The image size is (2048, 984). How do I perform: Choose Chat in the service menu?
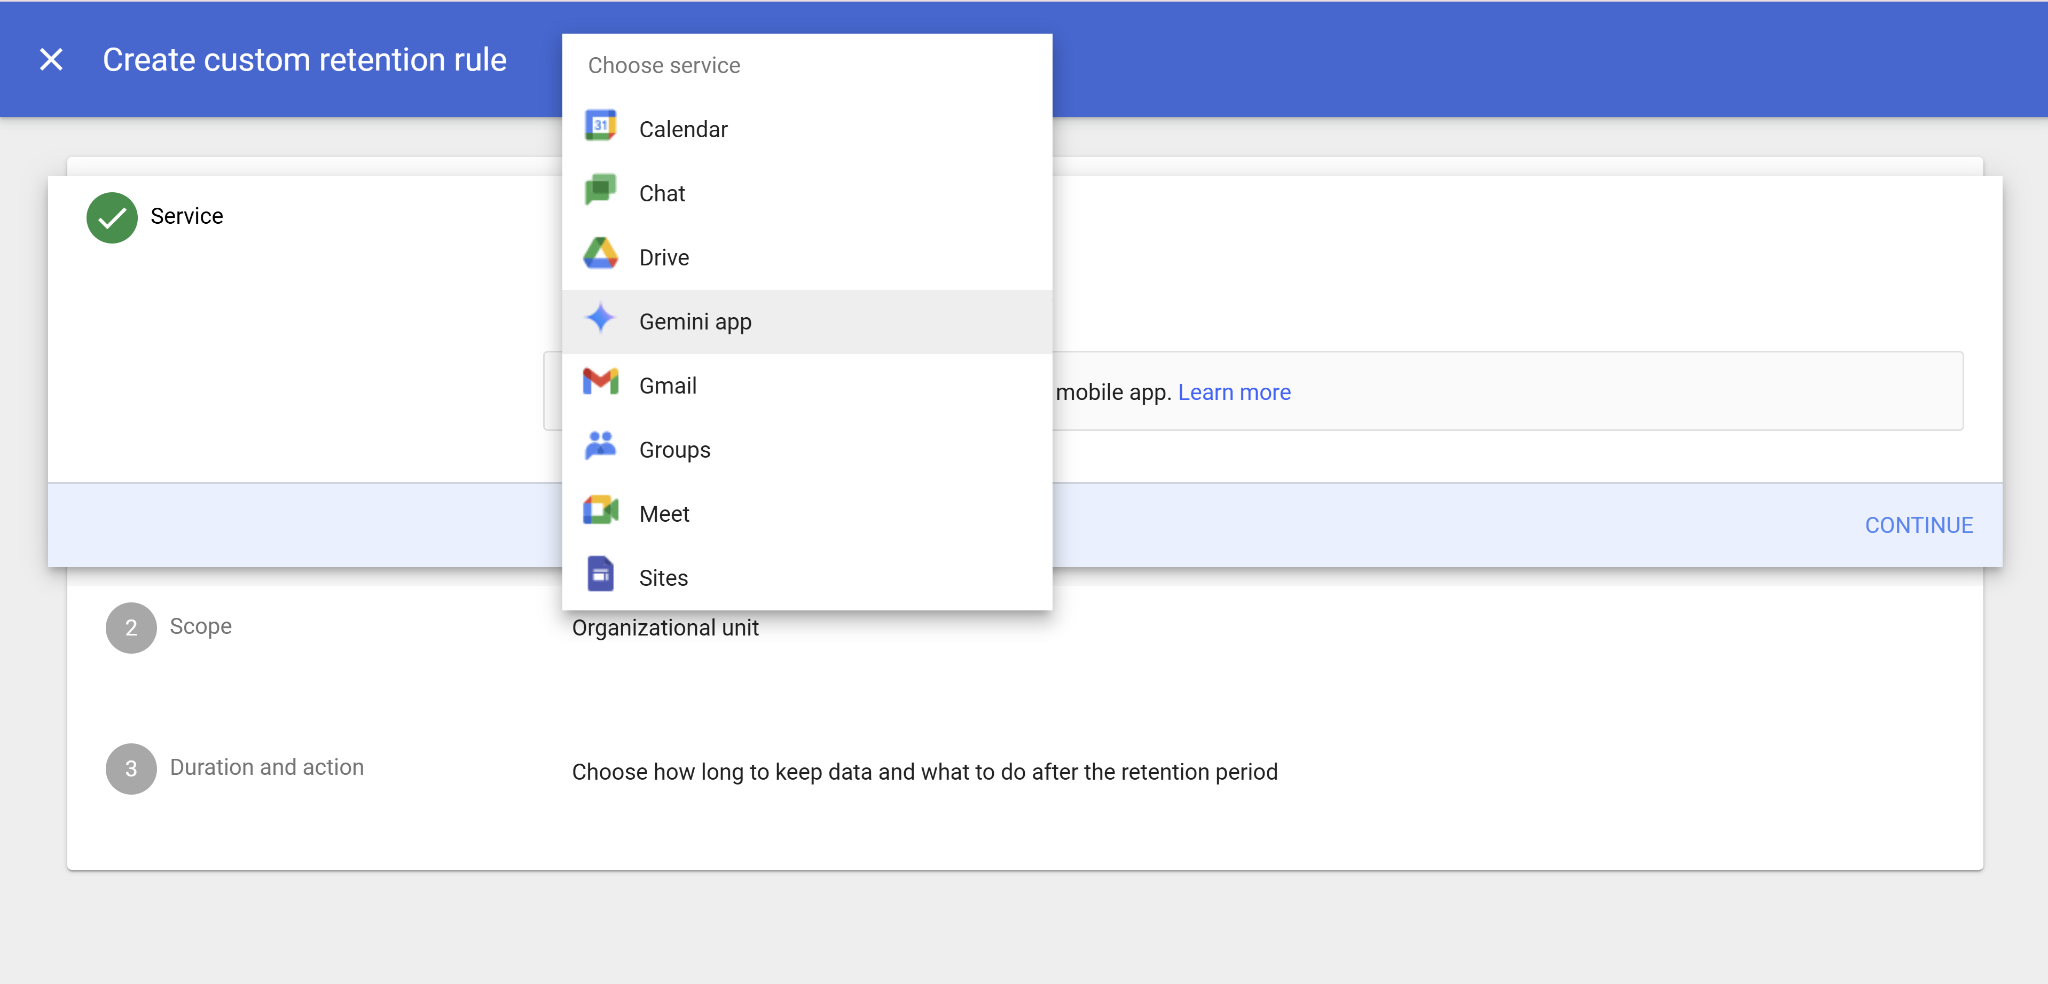click(807, 194)
